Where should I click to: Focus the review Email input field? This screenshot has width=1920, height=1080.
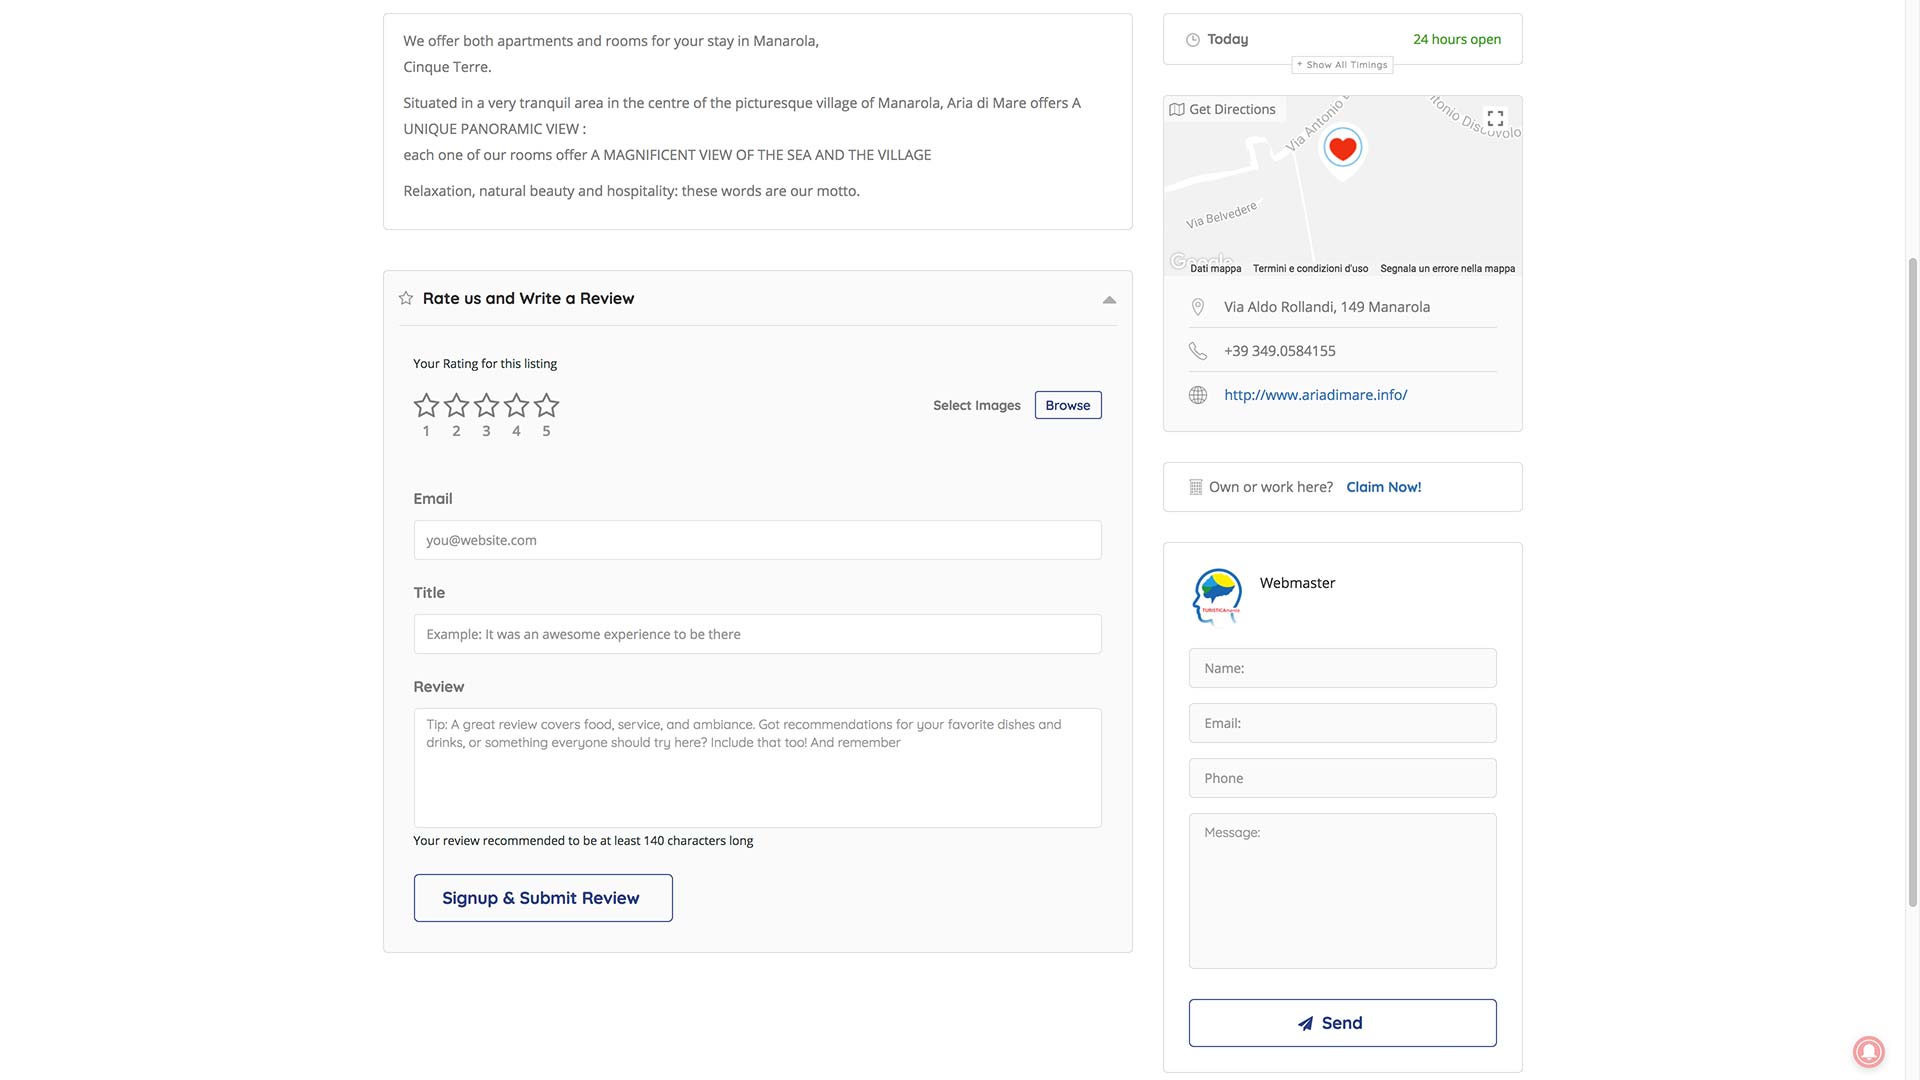(x=757, y=540)
